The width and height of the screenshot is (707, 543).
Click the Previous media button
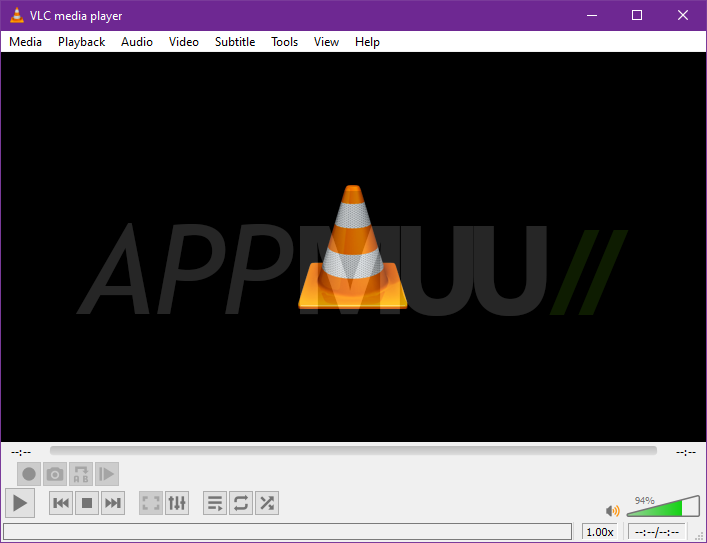61,503
